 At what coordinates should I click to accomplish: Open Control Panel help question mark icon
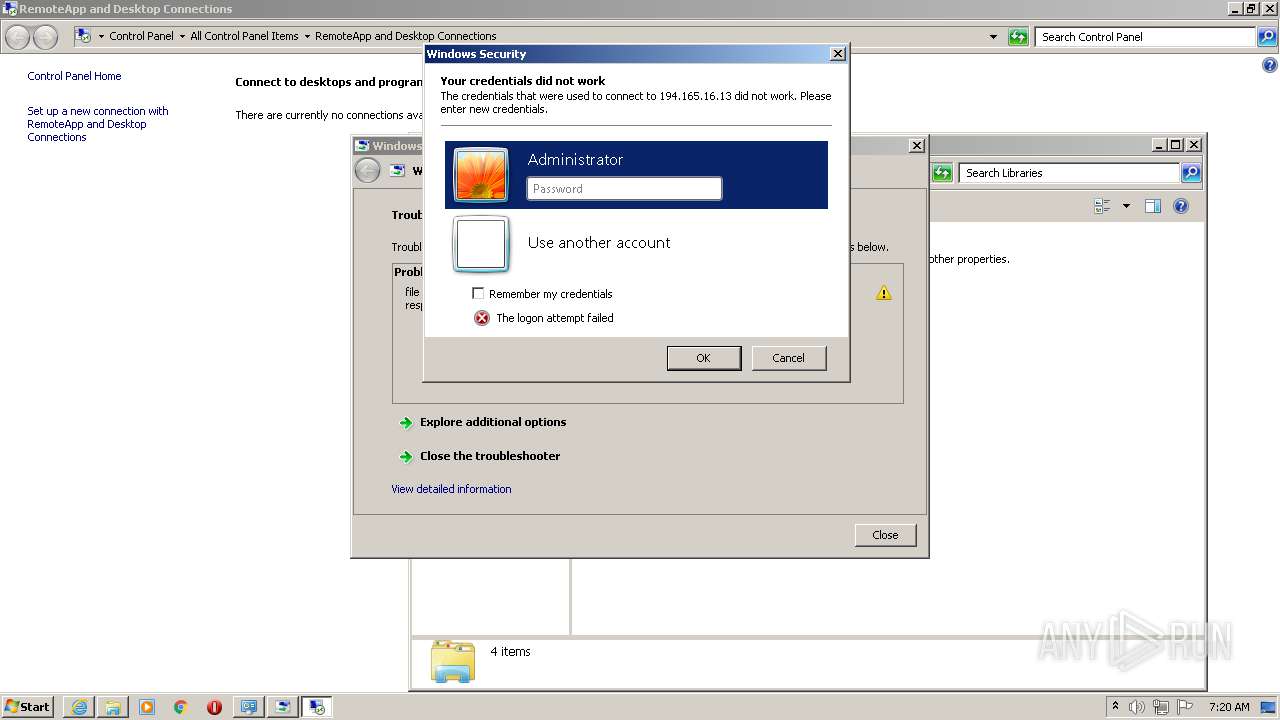point(1270,66)
